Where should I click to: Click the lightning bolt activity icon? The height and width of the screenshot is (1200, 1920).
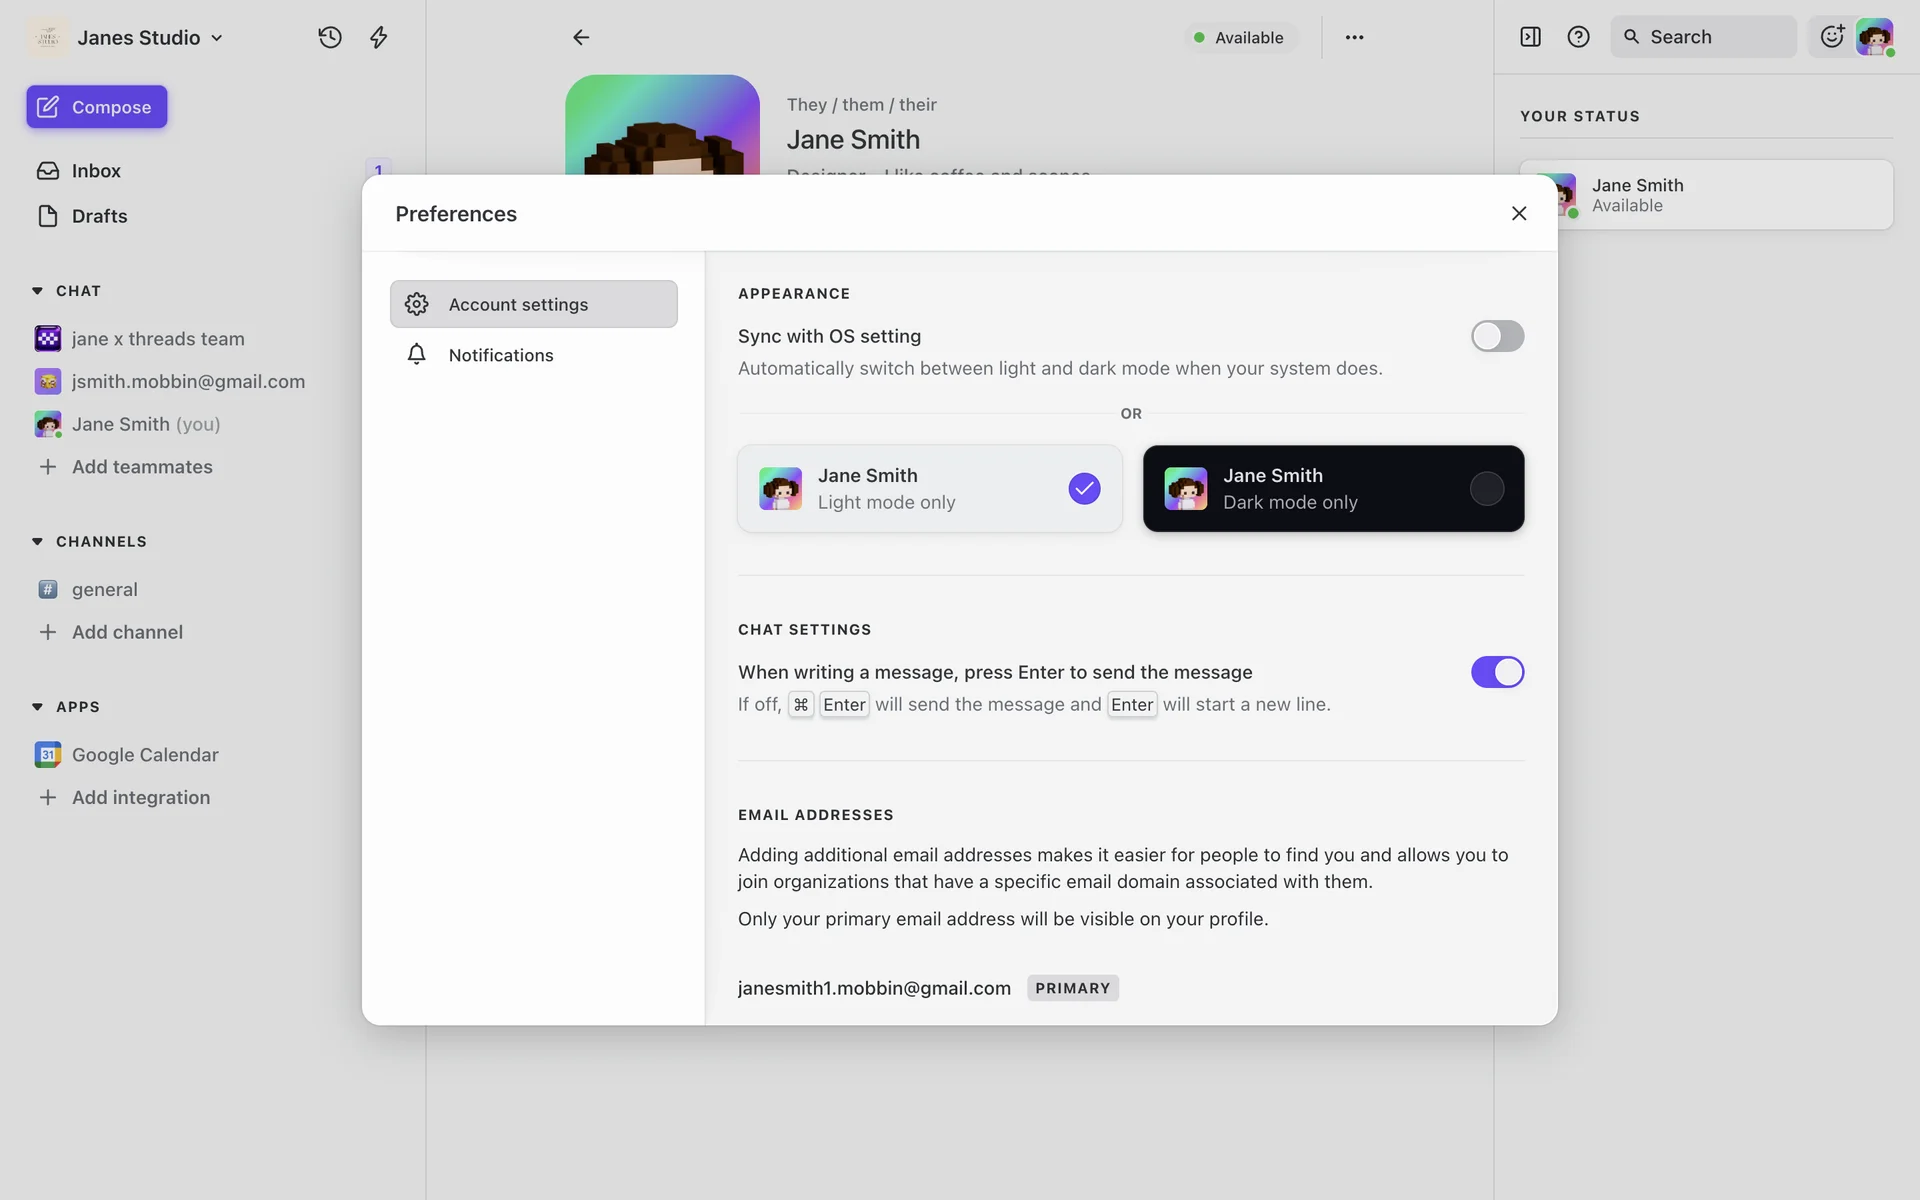[x=378, y=37]
